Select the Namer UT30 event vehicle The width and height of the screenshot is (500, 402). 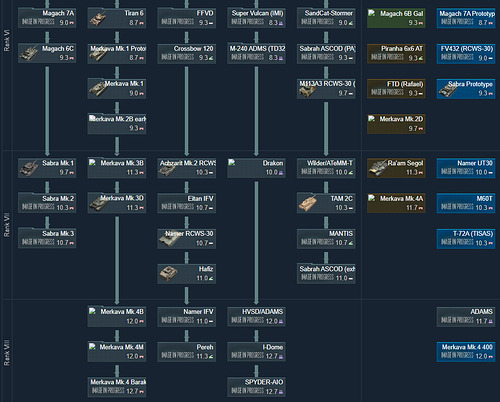(466, 168)
